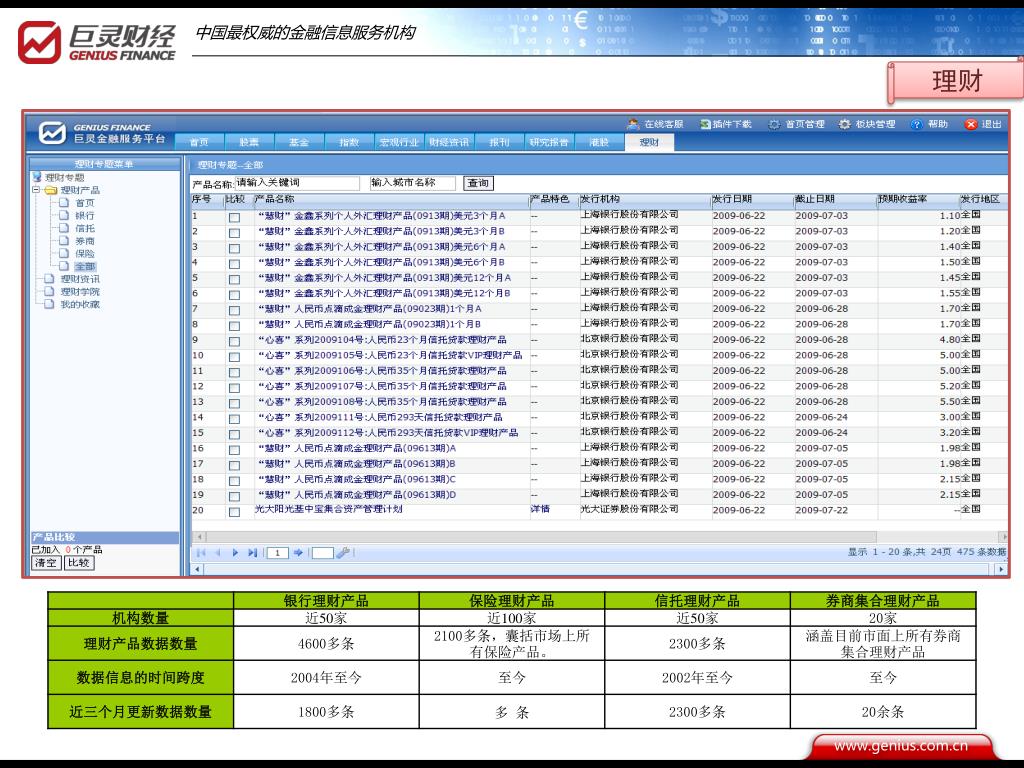The width and height of the screenshot is (1024, 768).
Task: Click the 清空 clear button
Action: (46, 563)
